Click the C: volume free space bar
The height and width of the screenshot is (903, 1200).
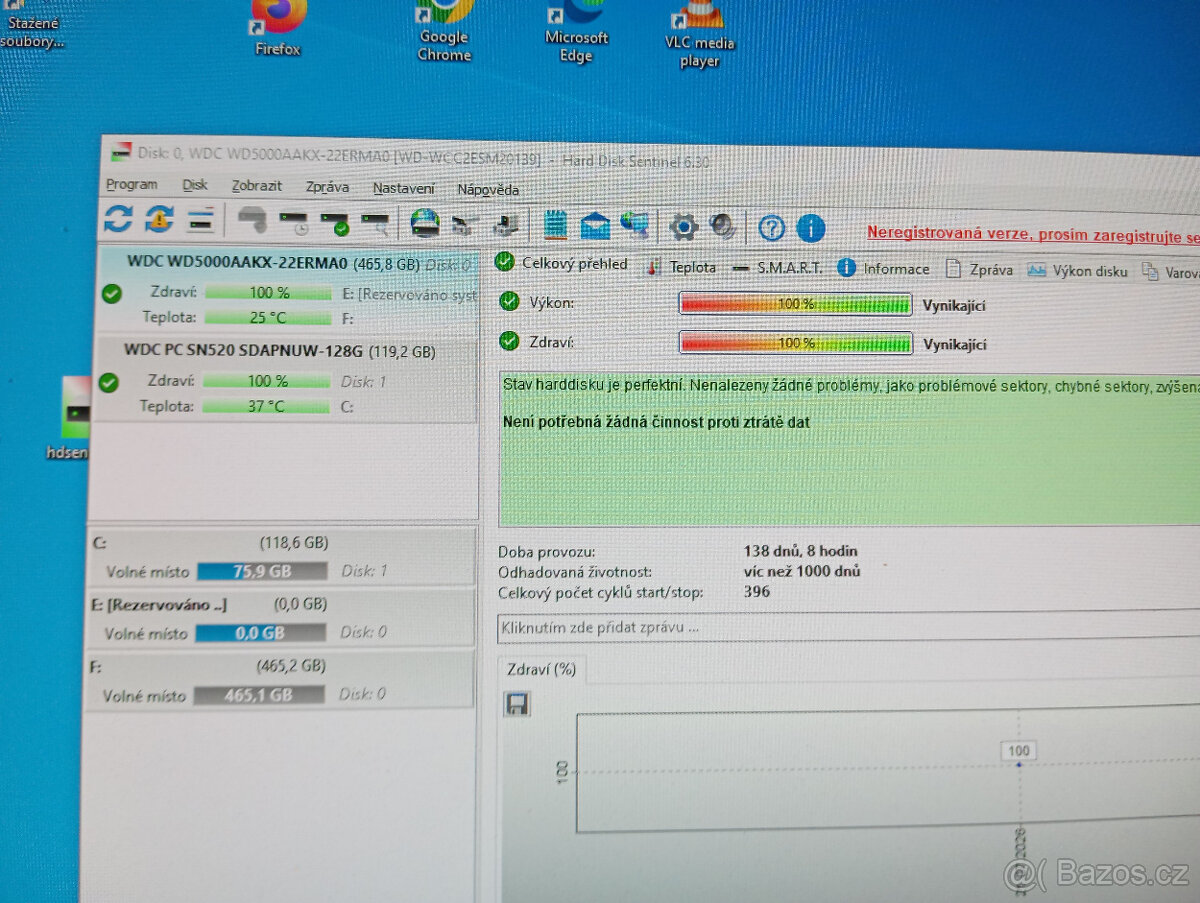[x=262, y=571]
